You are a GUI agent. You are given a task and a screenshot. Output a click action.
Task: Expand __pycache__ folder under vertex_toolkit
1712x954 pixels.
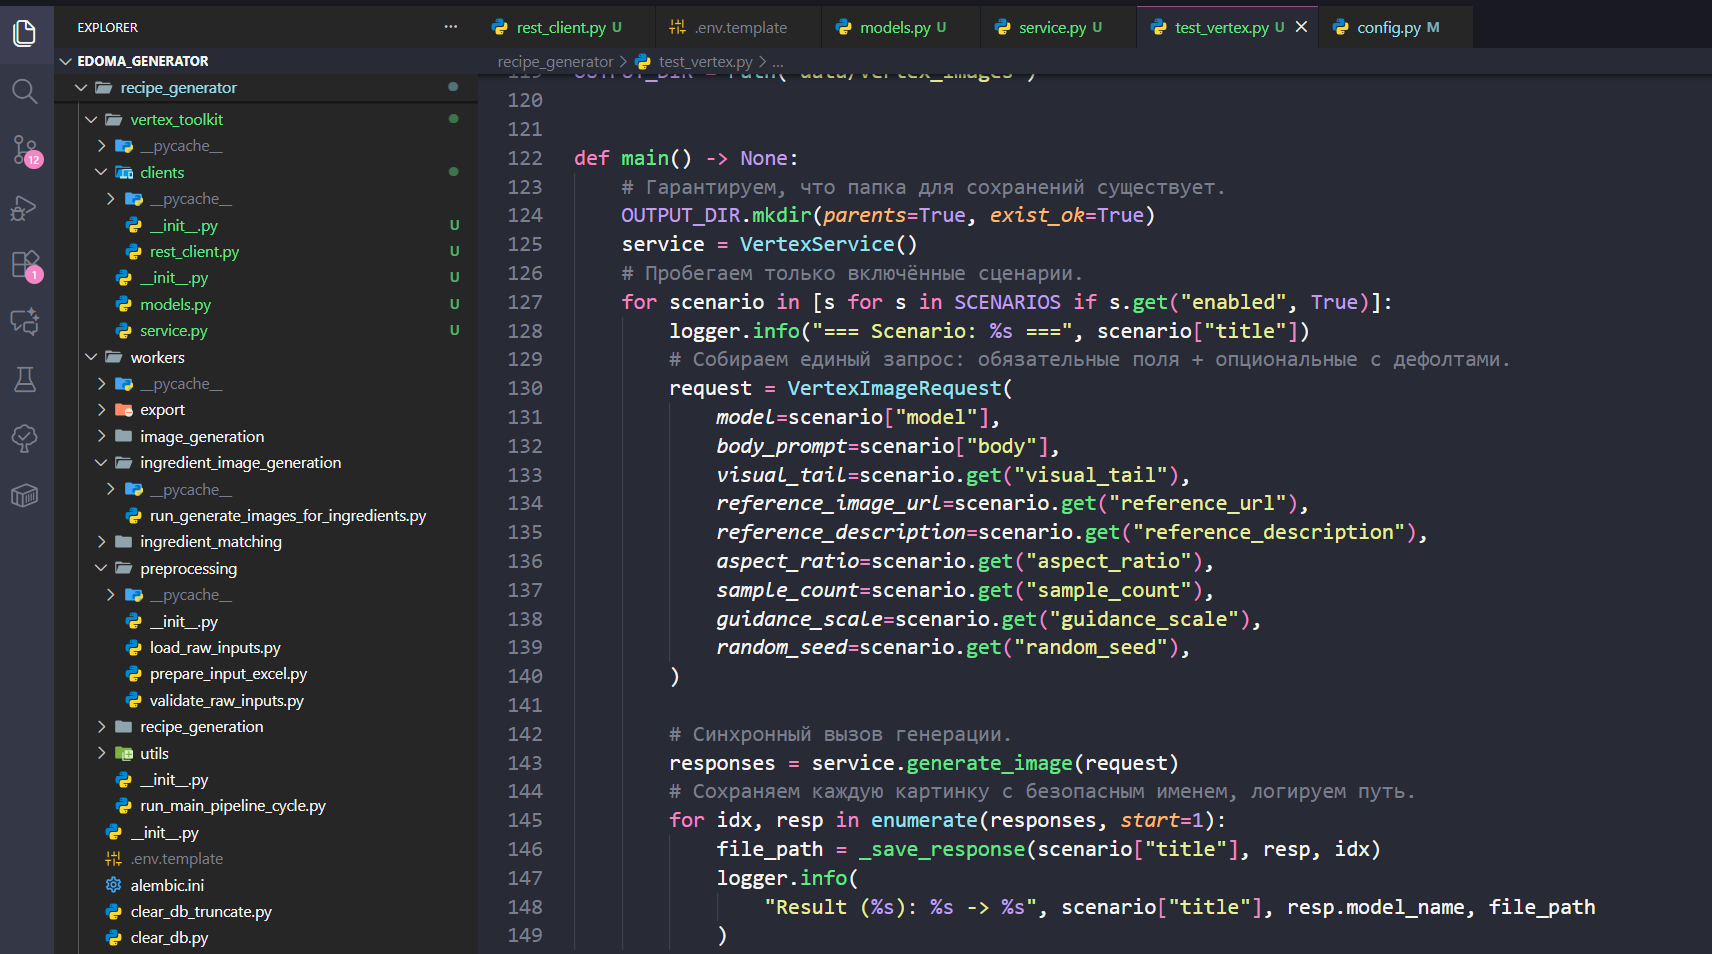click(101, 146)
